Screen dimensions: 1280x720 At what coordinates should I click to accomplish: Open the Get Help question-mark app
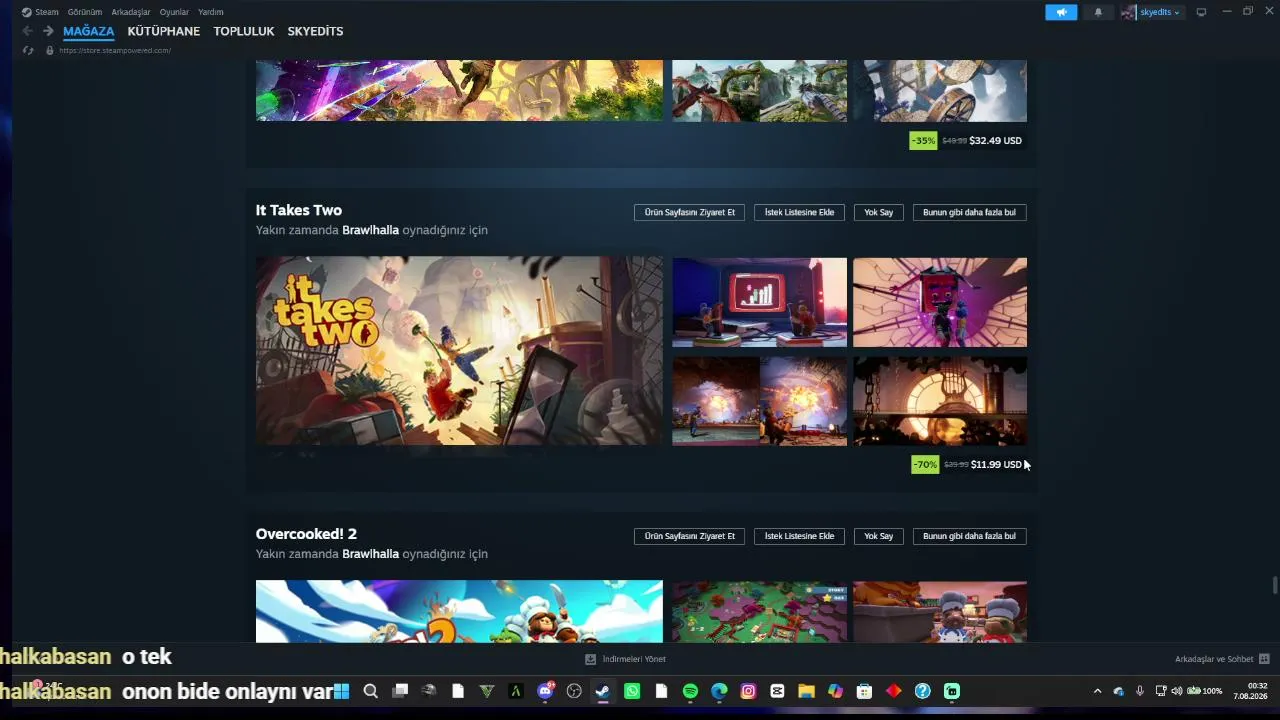click(923, 691)
